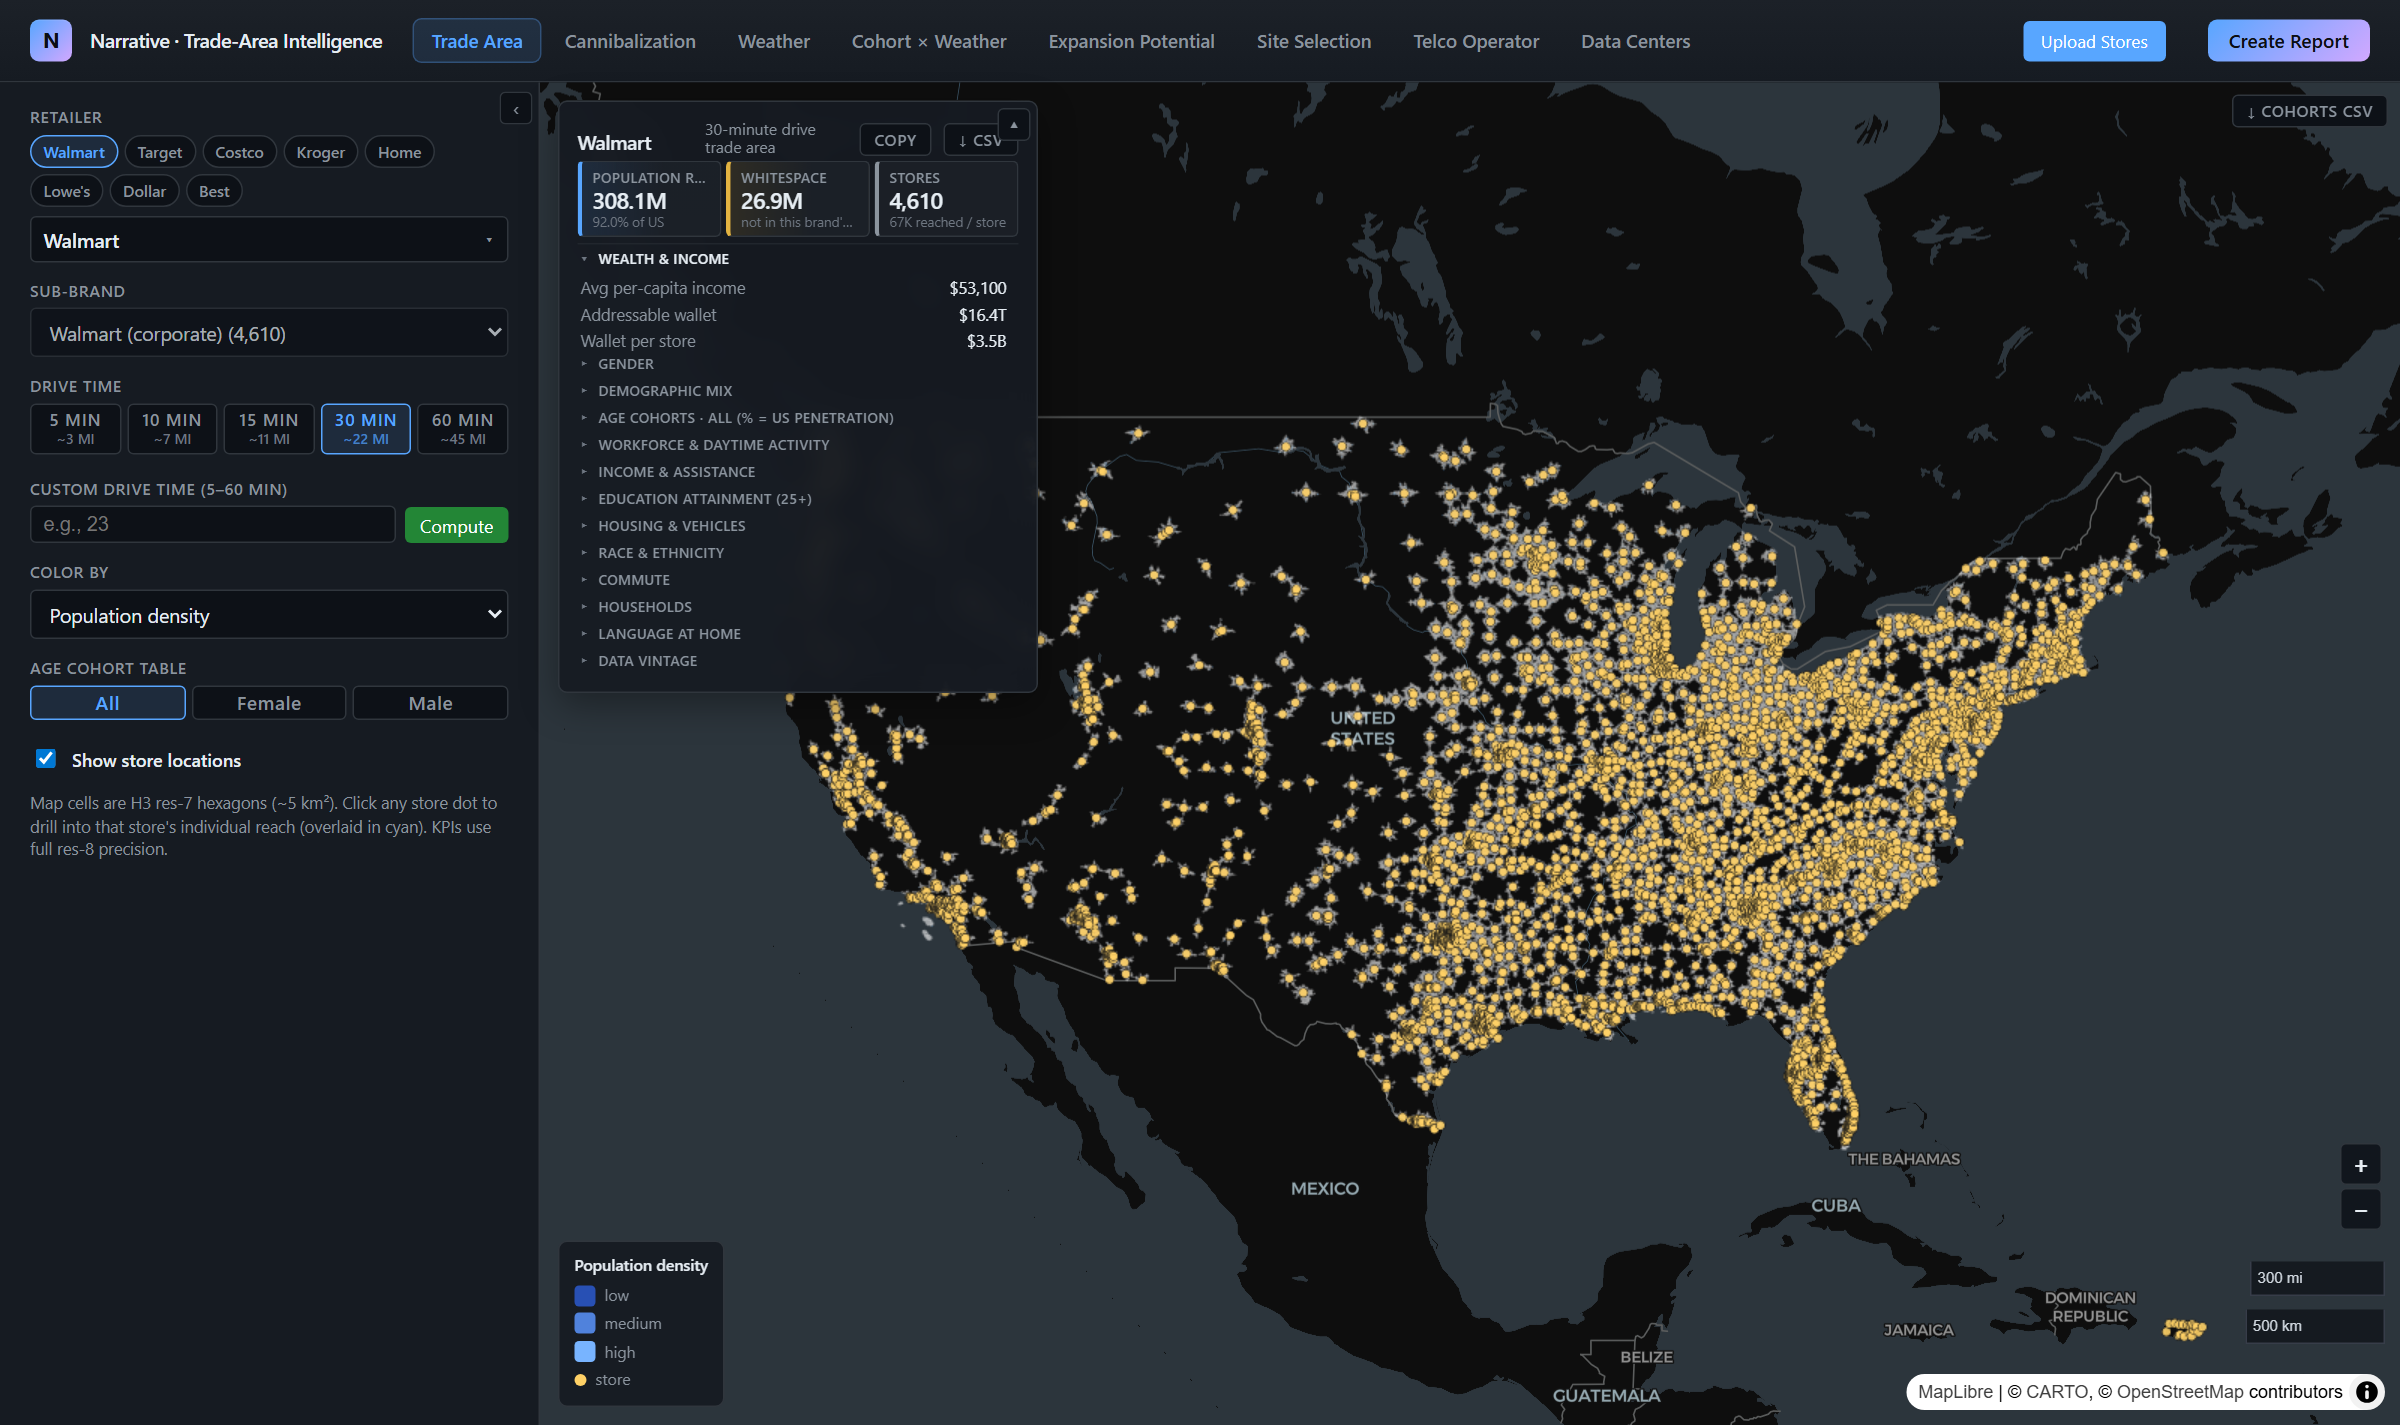Screen dimensions: 2400x1425
Task: Download the panel CSV
Action: (980, 140)
